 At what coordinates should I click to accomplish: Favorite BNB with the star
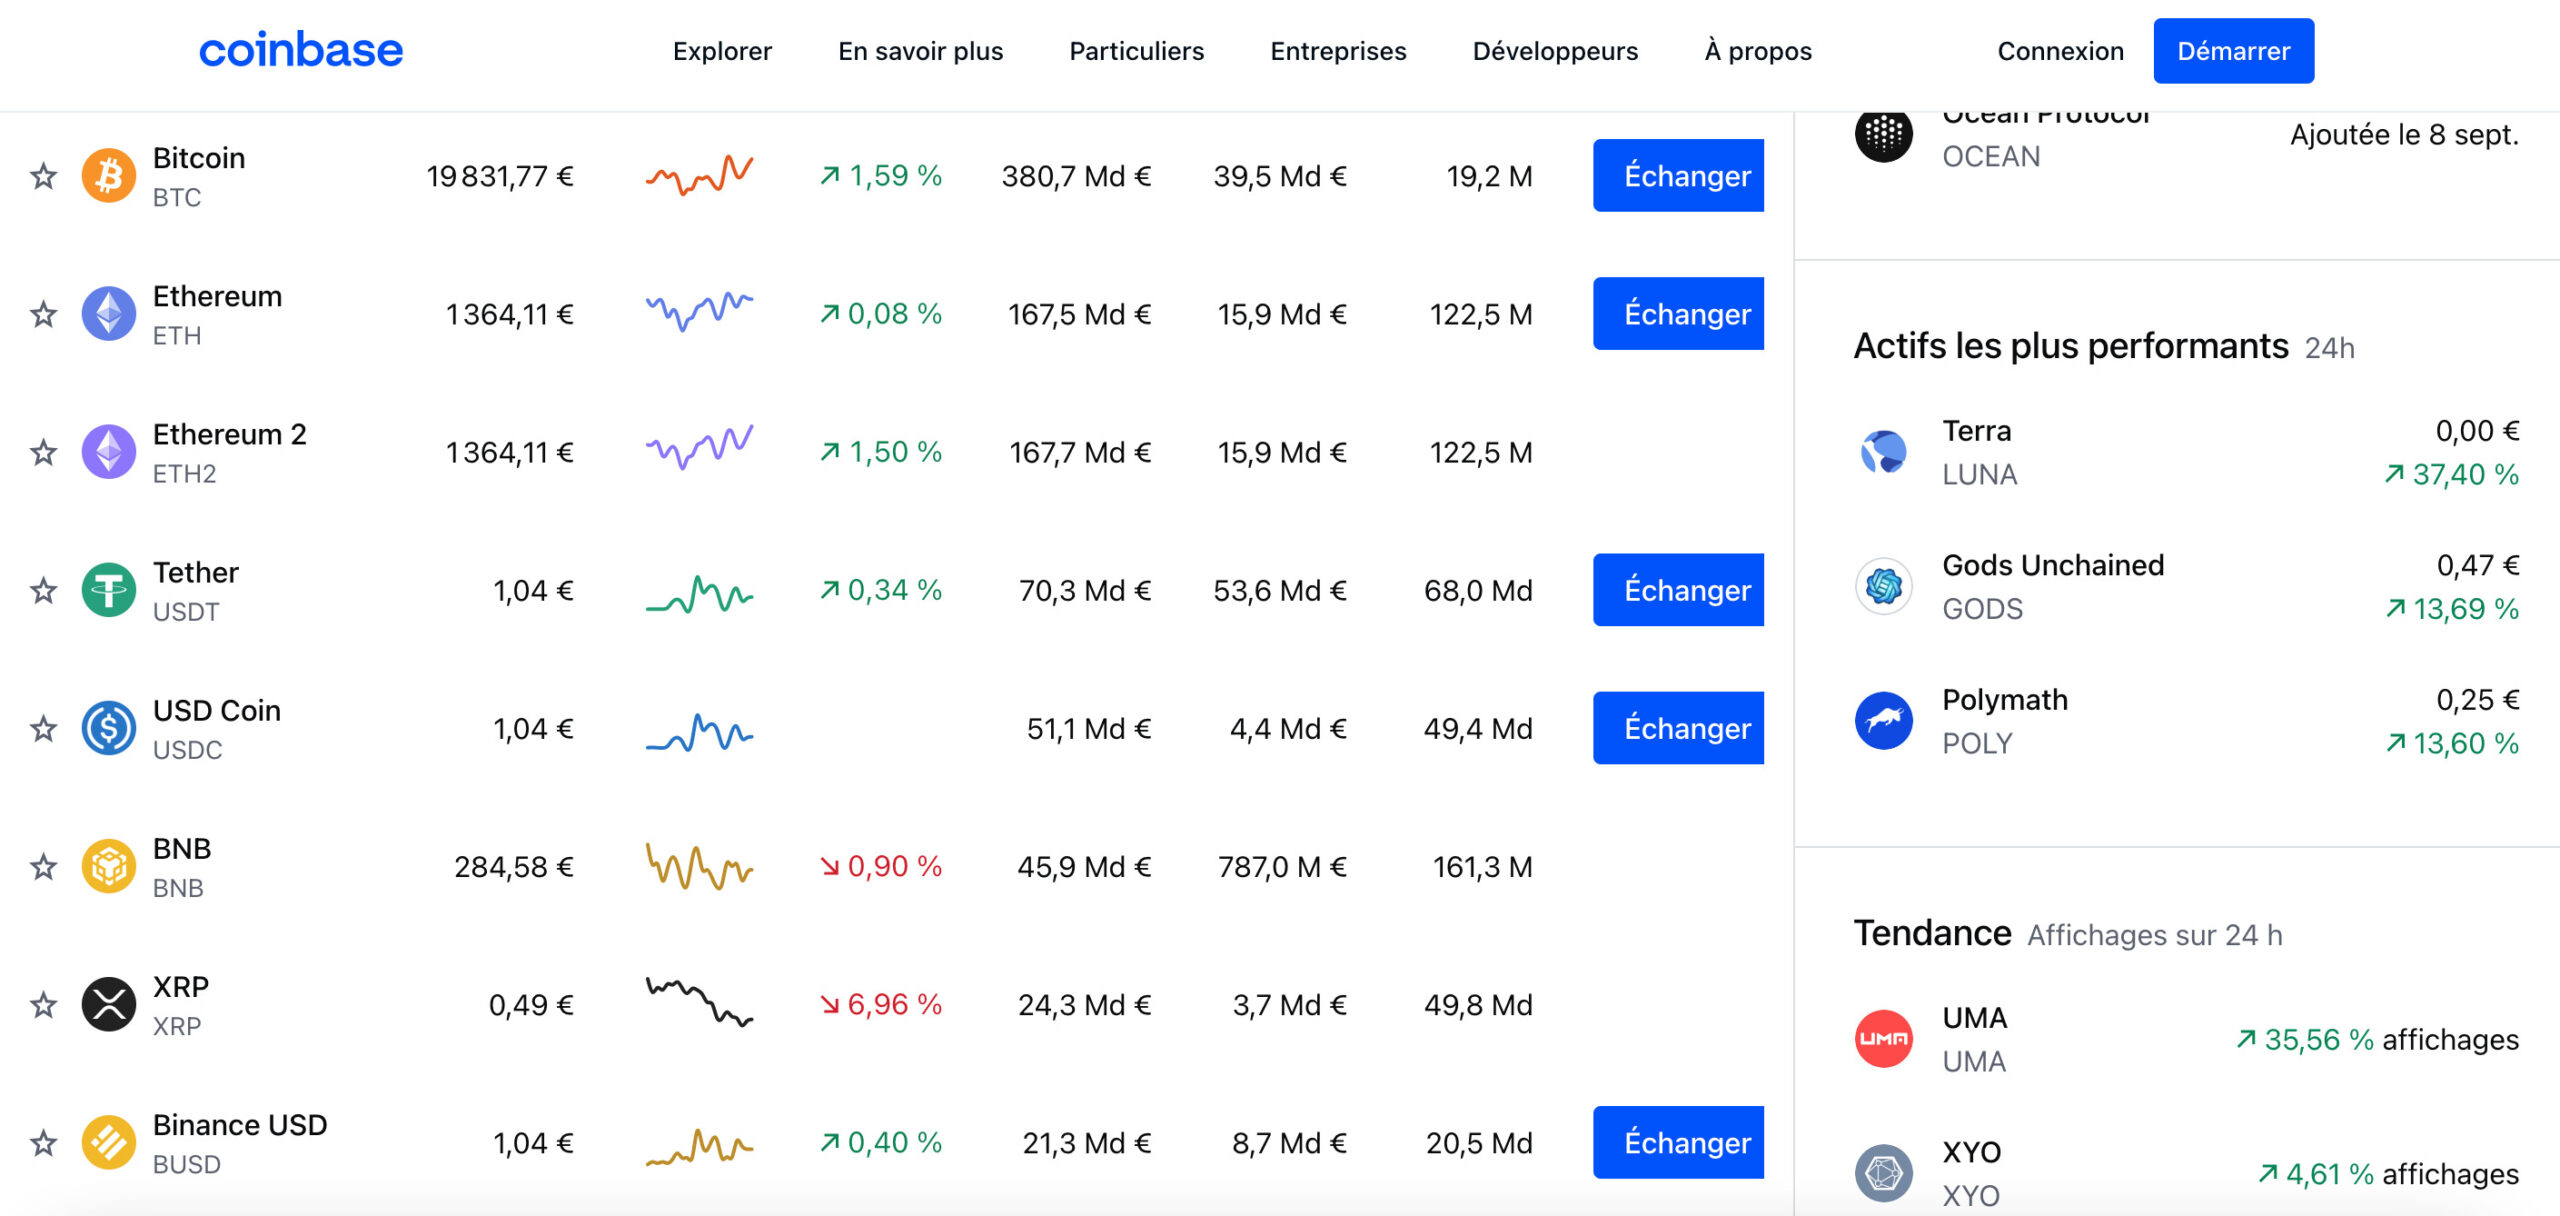(43, 867)
